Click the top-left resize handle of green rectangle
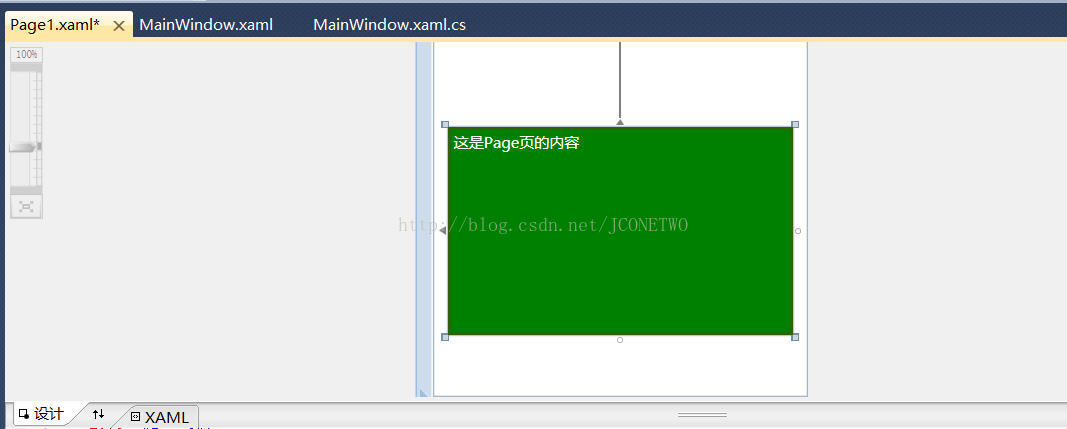 click(445, 125)
